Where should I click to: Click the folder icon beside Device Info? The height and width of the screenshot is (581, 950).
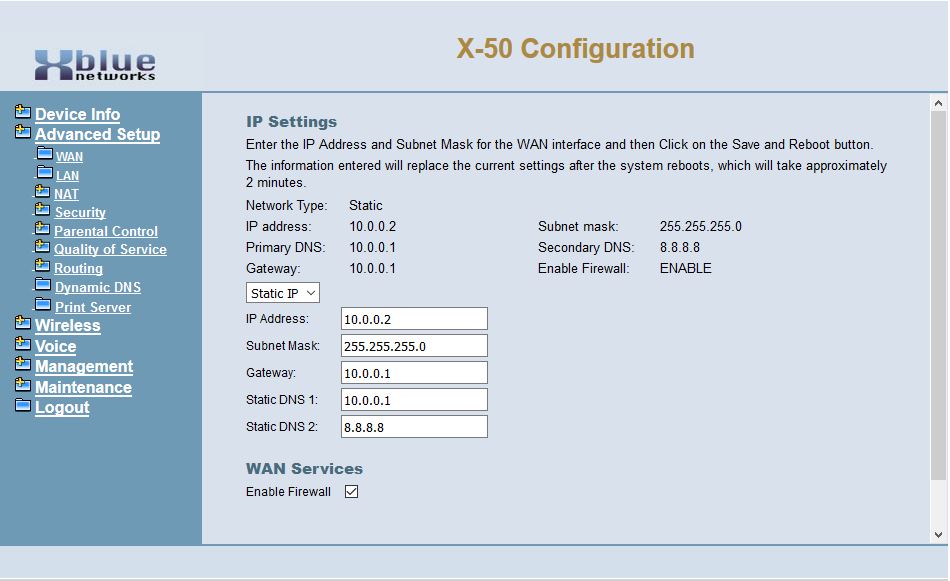(x=23, y=113)
